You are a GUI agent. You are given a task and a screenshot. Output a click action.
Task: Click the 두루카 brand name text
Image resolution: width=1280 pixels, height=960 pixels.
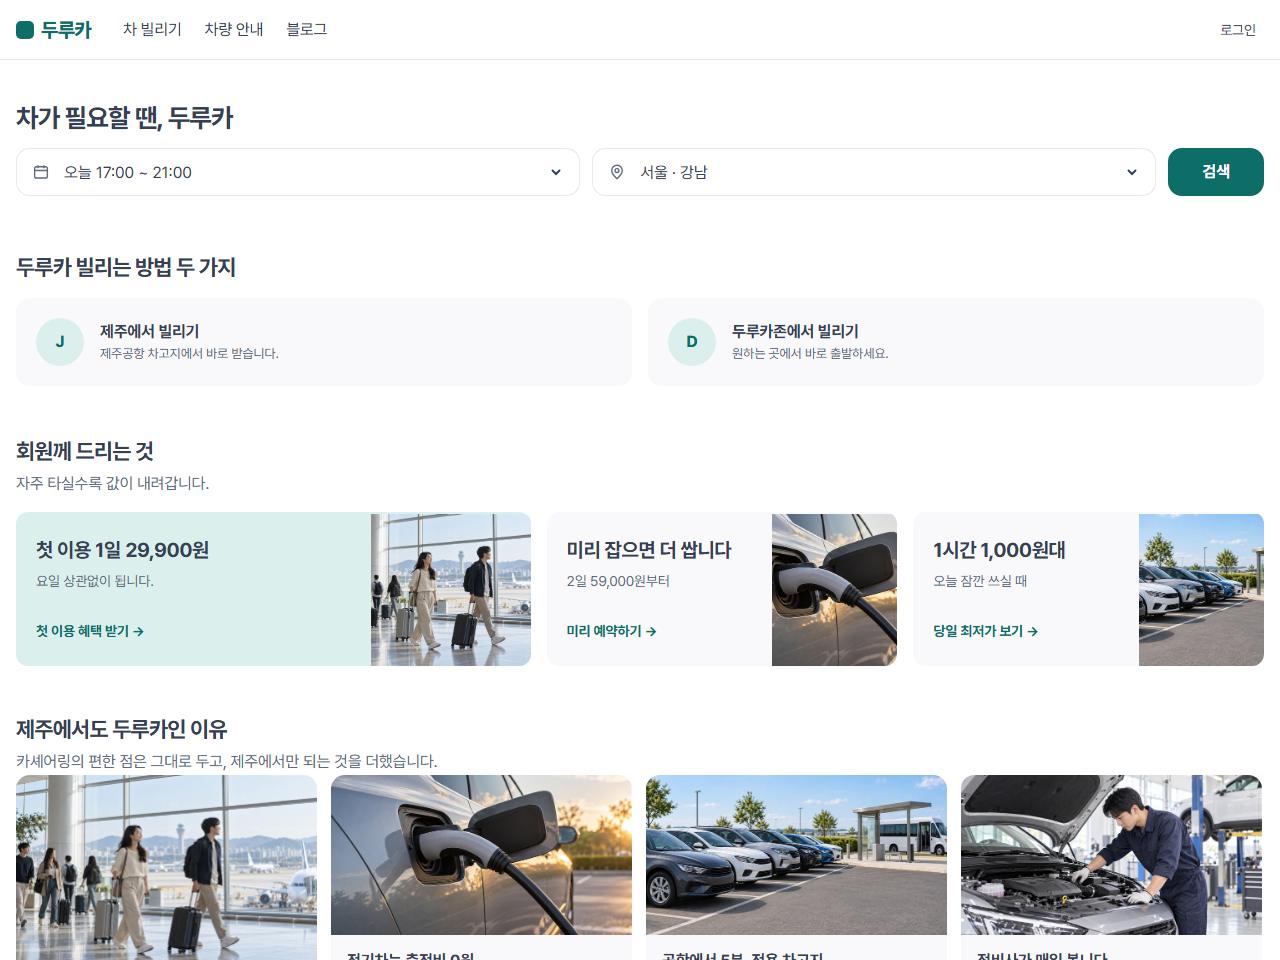66,30
